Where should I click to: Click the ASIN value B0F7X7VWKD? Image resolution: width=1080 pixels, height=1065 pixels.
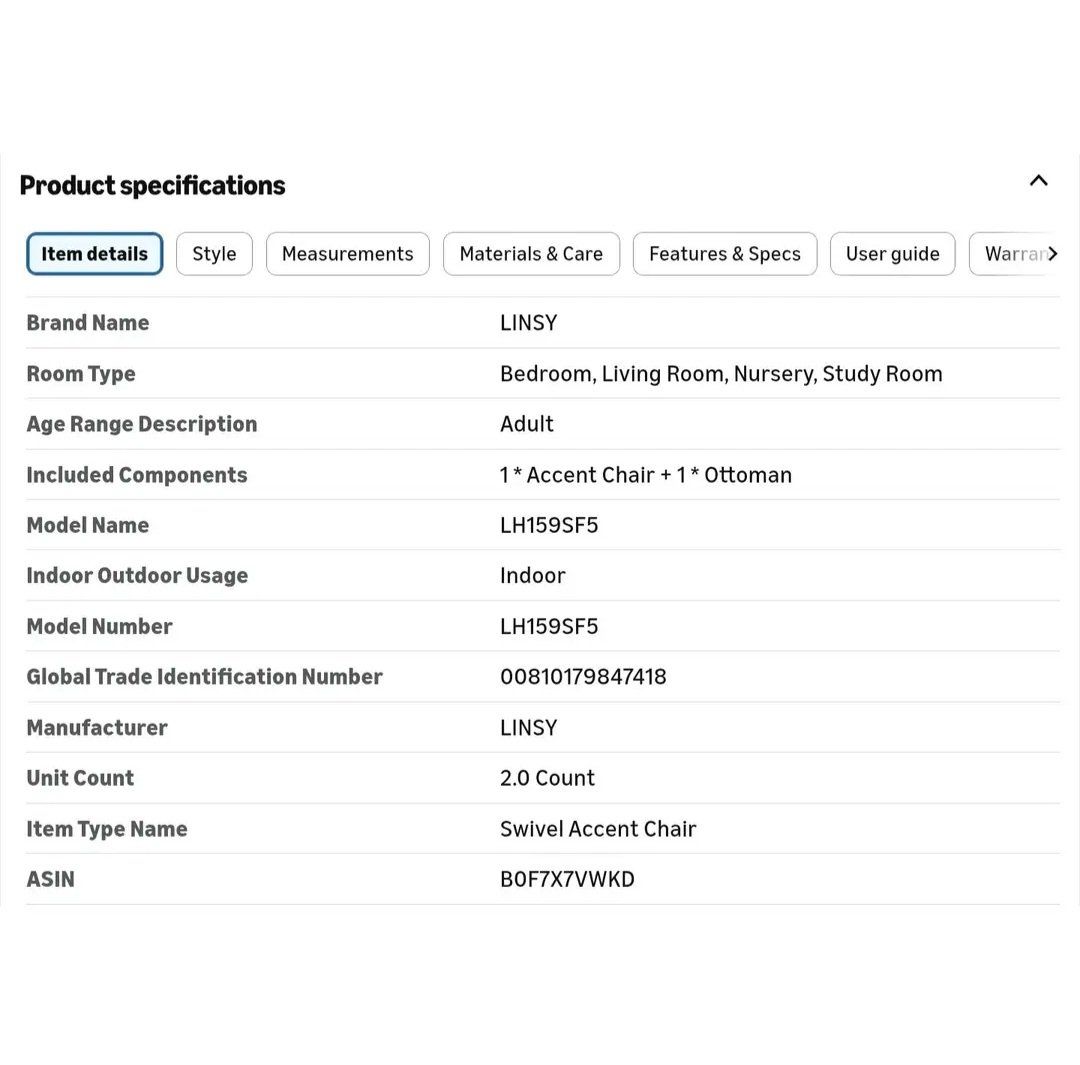(x=567, y=879)
